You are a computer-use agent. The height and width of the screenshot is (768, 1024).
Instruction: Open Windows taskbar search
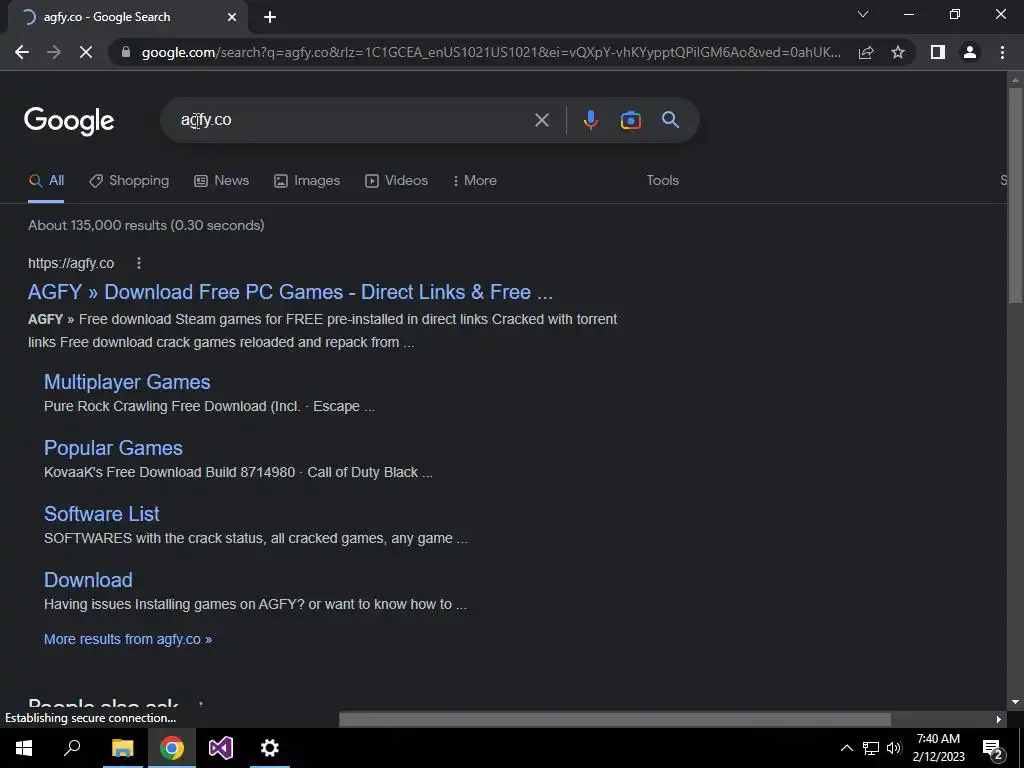[x=72, y=748]
